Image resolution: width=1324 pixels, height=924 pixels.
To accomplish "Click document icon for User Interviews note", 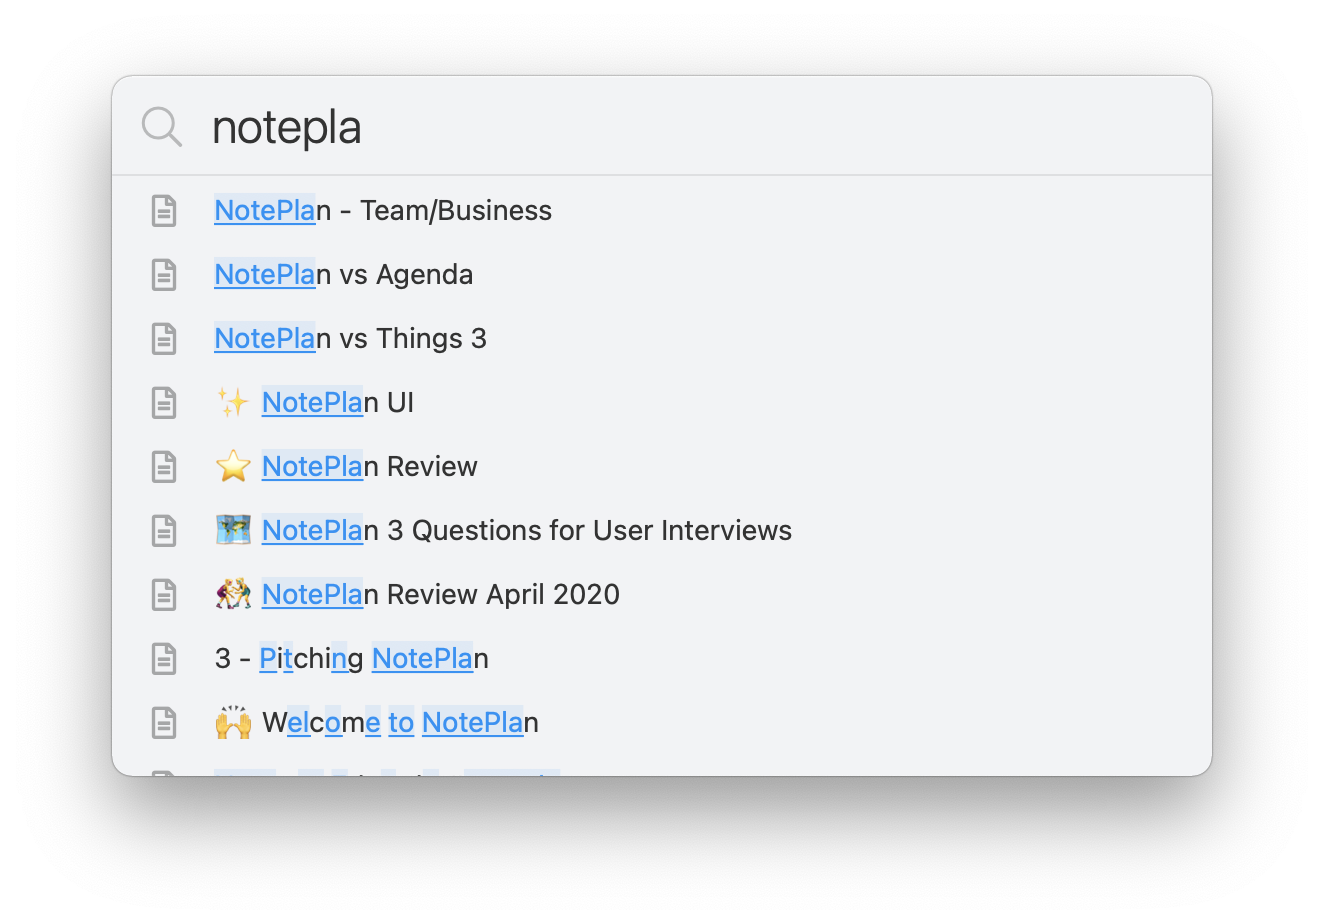I will click(164, 531).
